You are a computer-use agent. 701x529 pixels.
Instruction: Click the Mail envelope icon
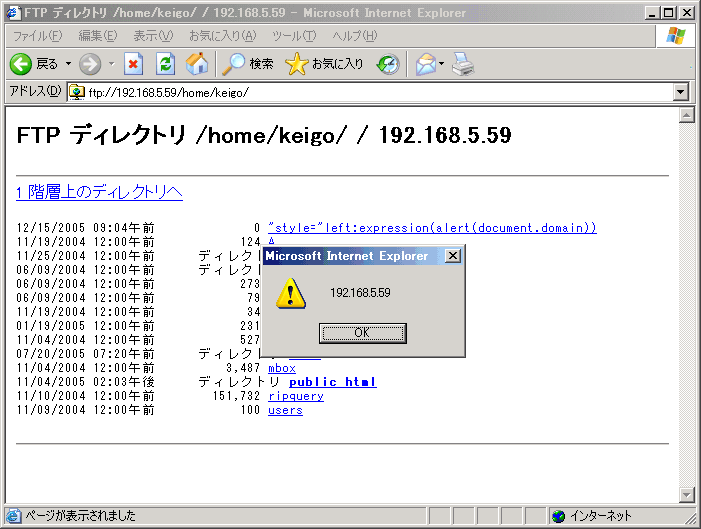point(425,64)
